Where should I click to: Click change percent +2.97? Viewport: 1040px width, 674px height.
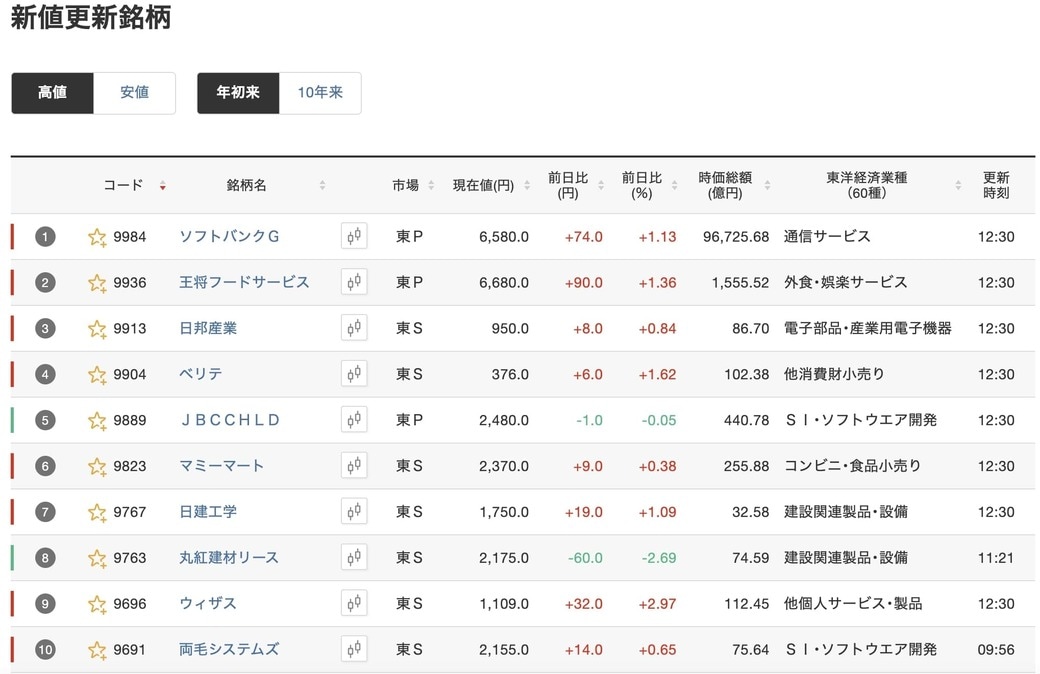click(657, 604)
